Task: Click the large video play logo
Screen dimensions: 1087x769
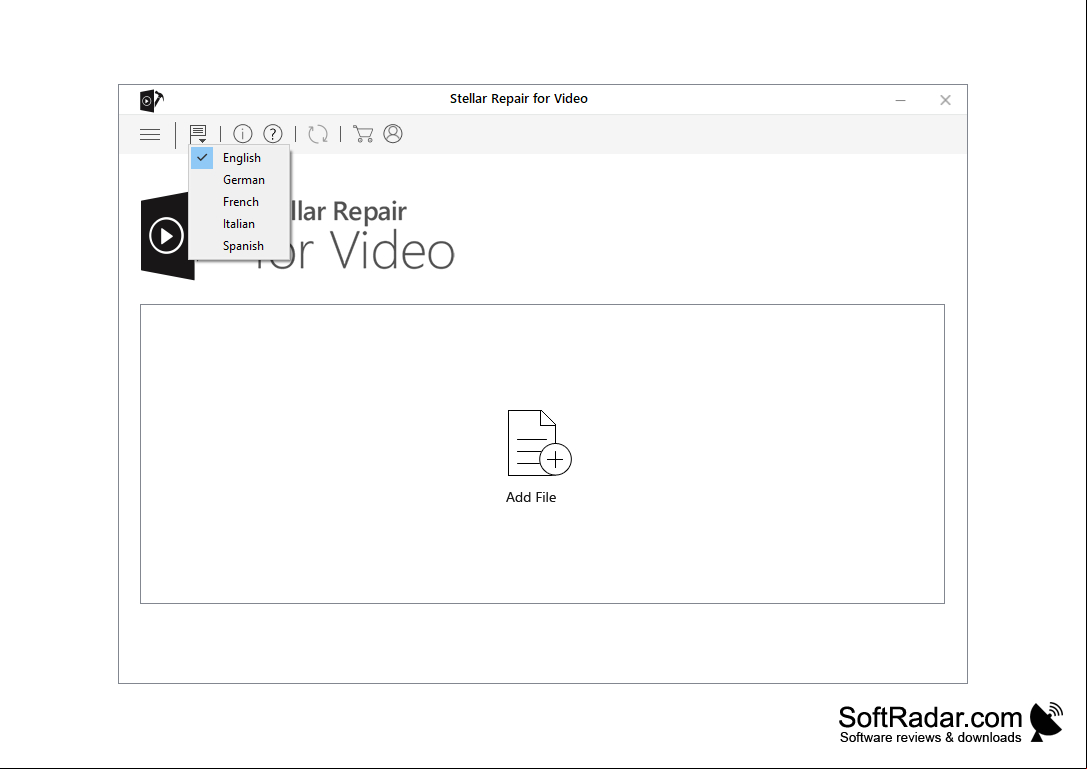Action: click(165, 236)
